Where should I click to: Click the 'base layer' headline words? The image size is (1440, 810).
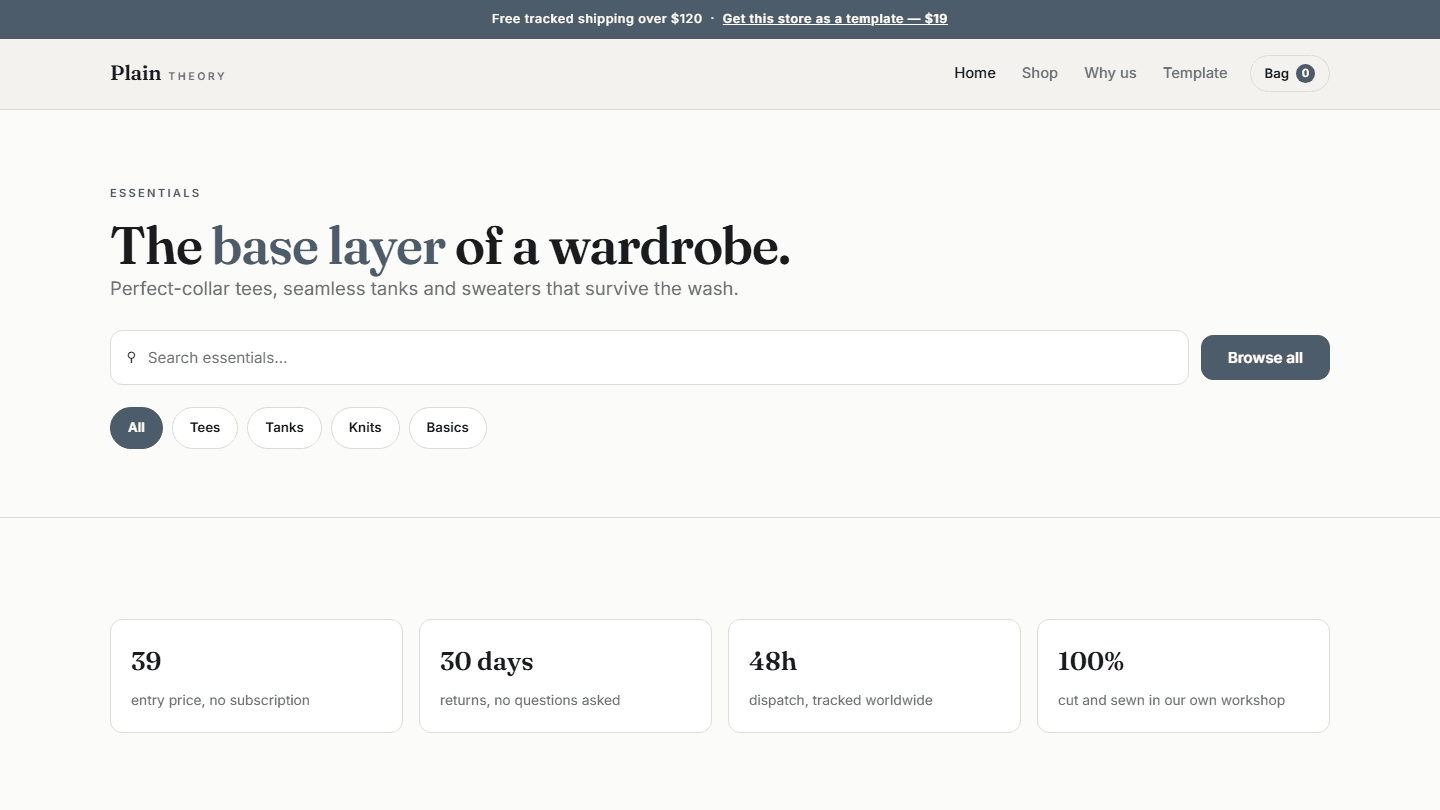329,247
